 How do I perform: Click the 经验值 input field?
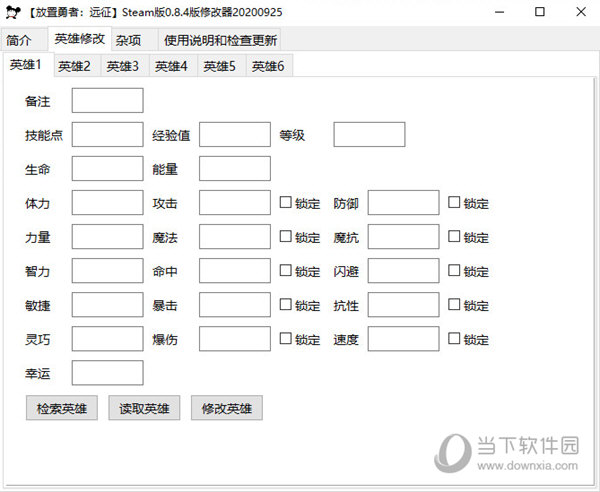(x=235, y=135)
